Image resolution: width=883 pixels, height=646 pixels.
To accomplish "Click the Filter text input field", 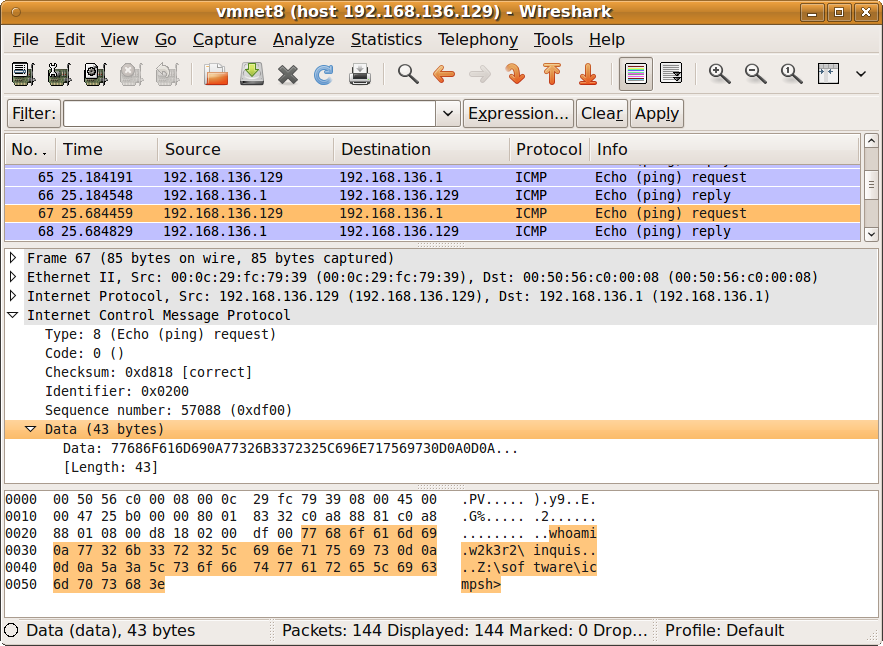I will tap(249, 114).
